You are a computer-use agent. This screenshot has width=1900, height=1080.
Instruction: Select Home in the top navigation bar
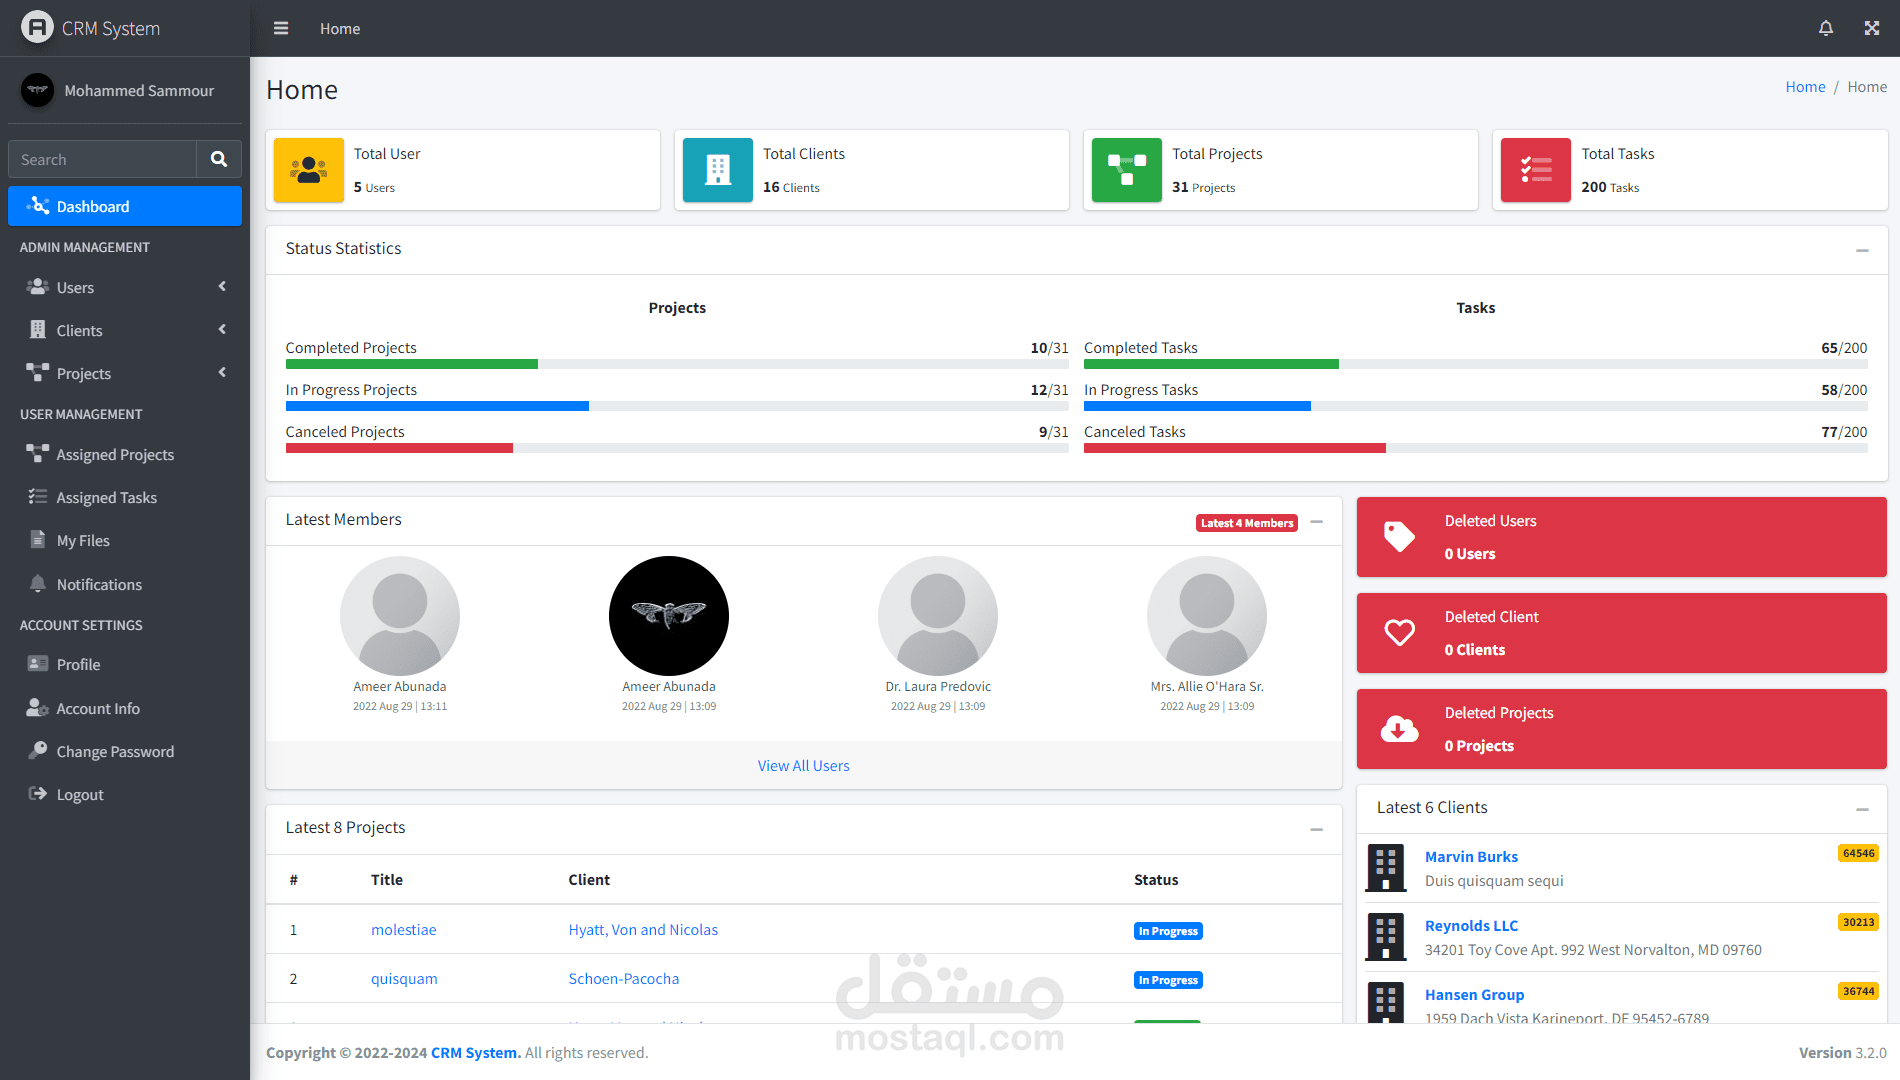click(339, 28)
